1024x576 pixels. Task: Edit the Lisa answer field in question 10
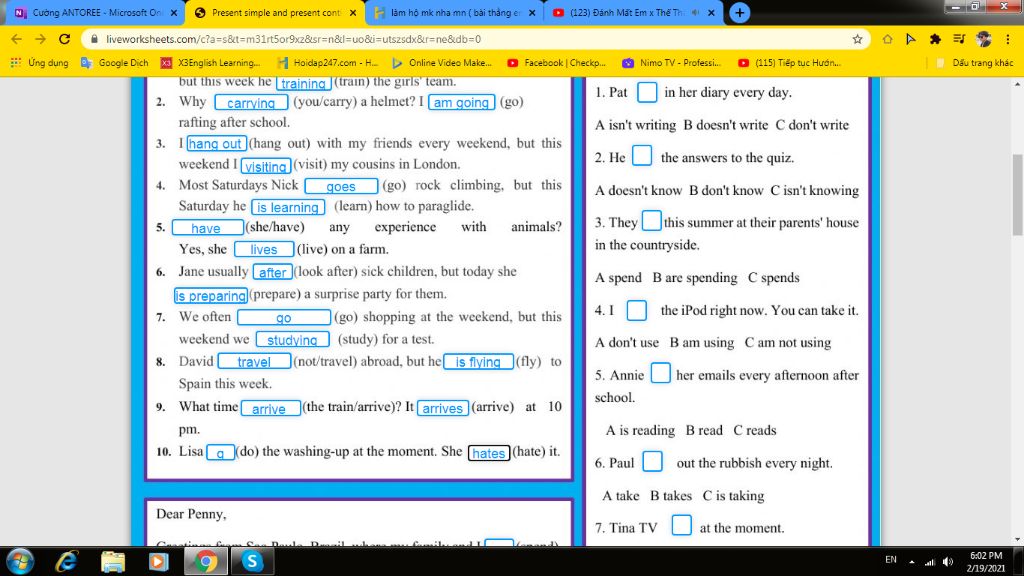[x=221, y=453]
